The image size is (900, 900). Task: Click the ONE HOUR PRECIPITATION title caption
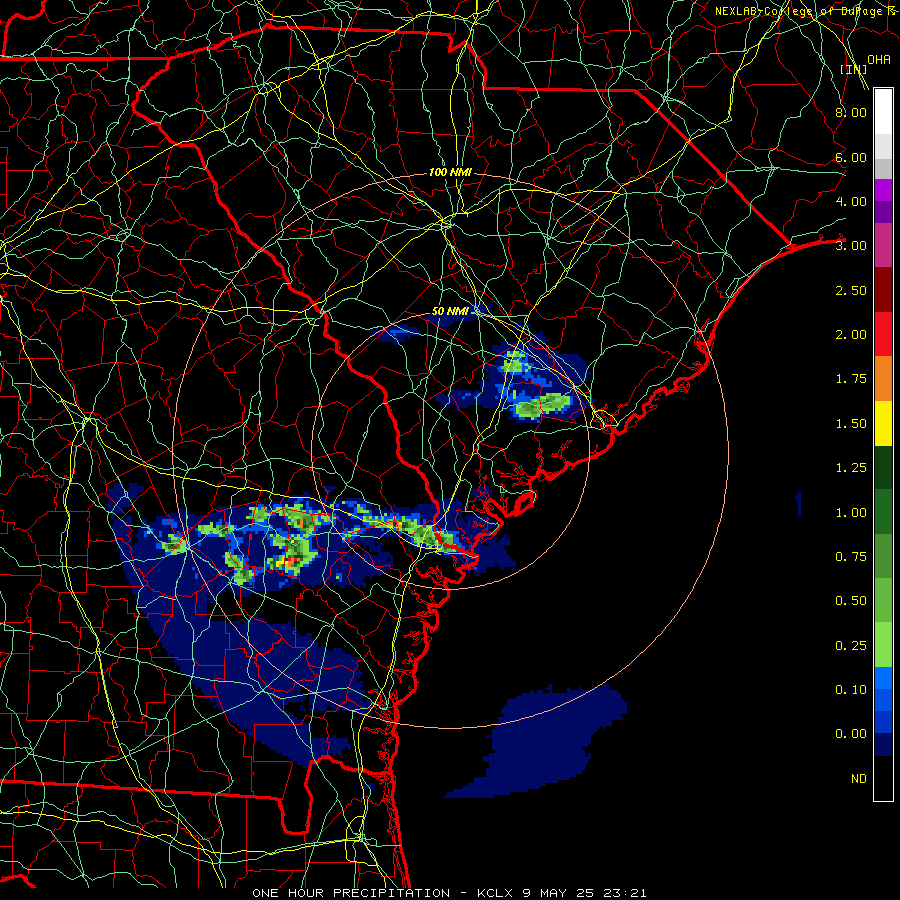coord(449,893)
